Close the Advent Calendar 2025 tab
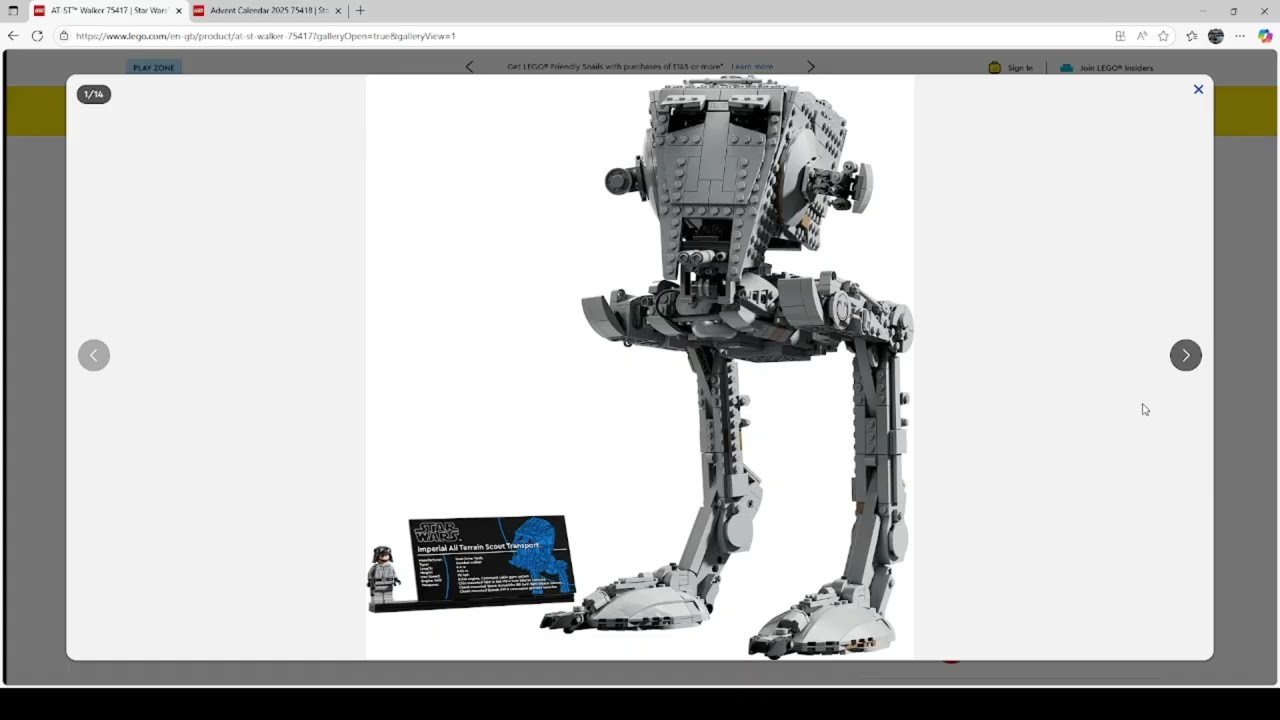 pos(338,11)
